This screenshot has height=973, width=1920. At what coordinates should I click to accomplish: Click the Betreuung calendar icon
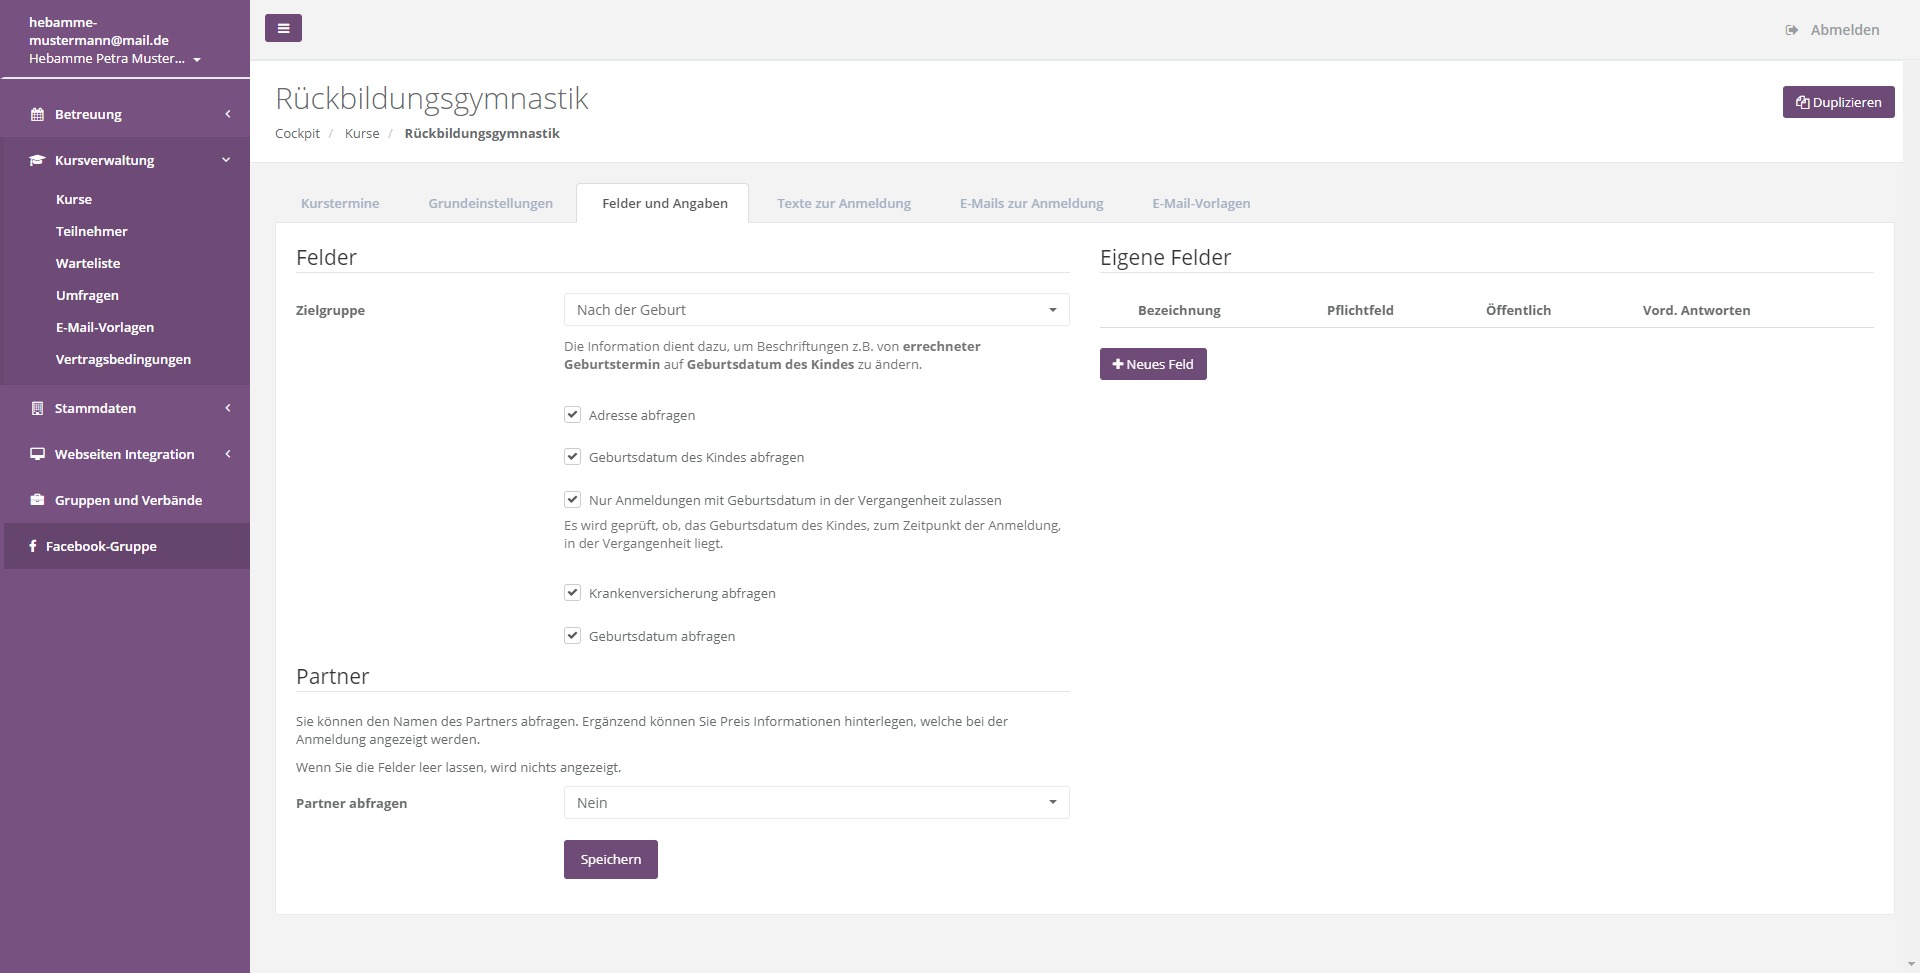37,114
